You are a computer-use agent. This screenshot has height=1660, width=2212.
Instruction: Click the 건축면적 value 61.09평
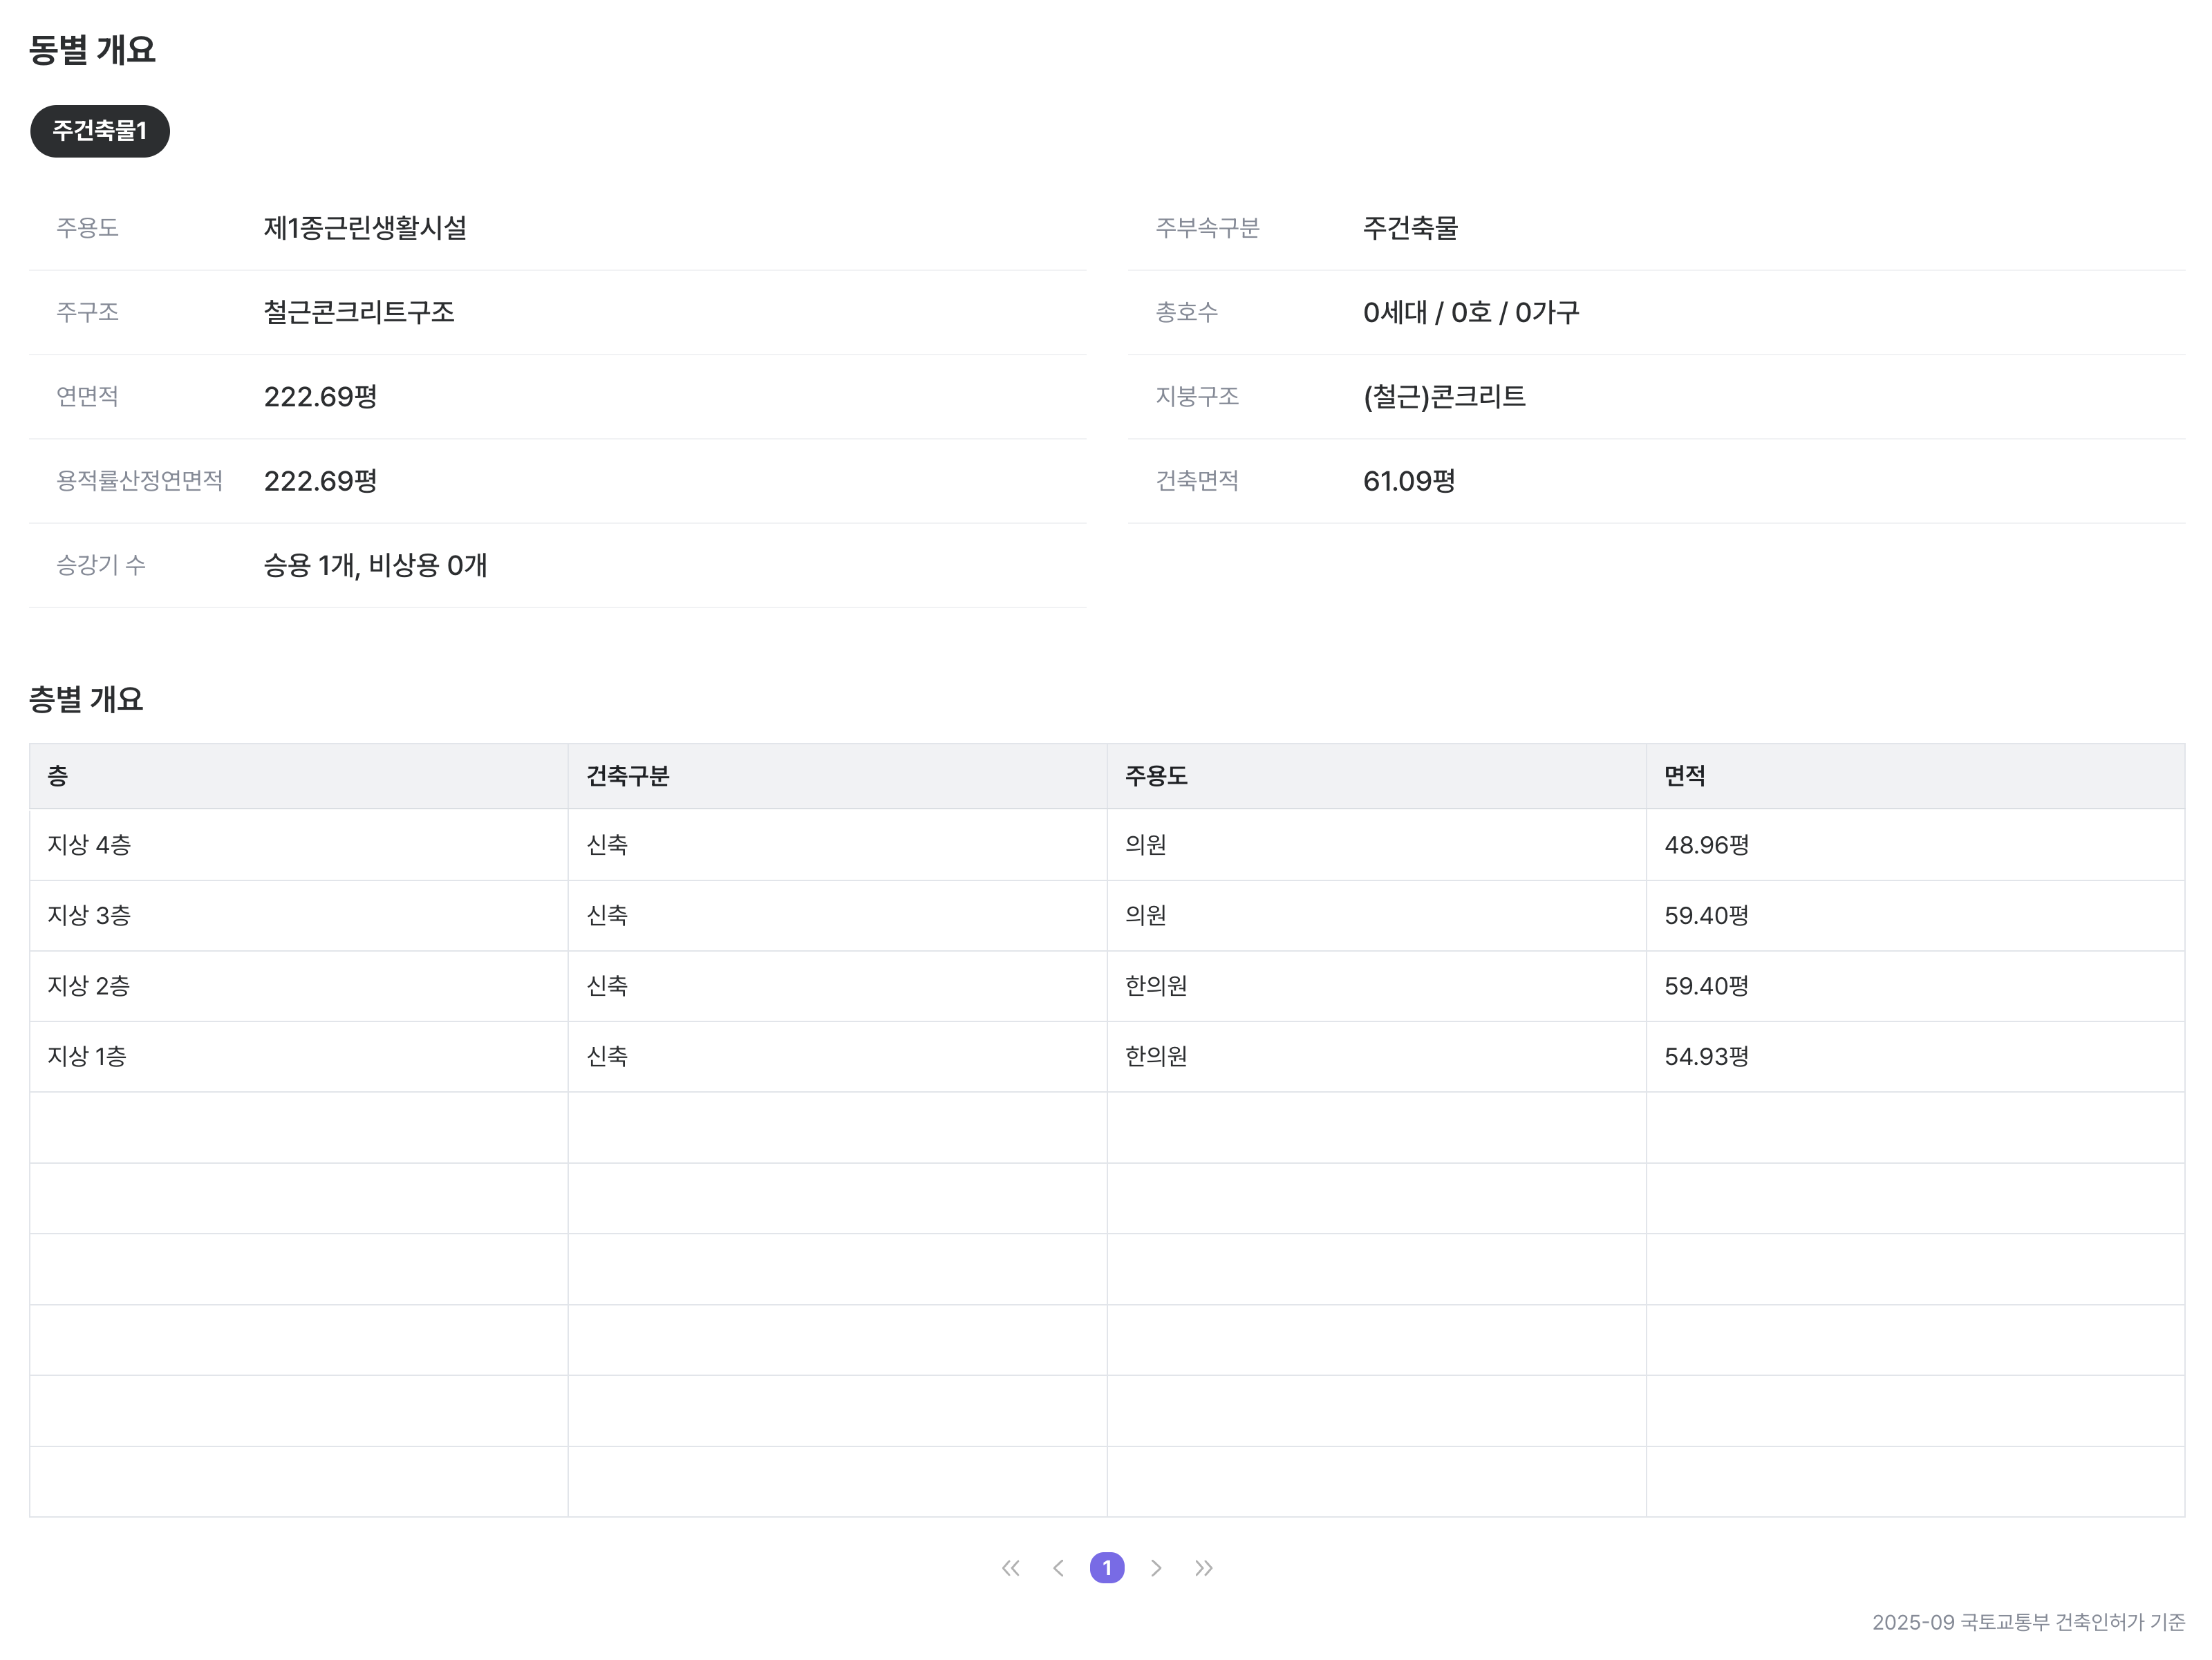coord(1408,481)
